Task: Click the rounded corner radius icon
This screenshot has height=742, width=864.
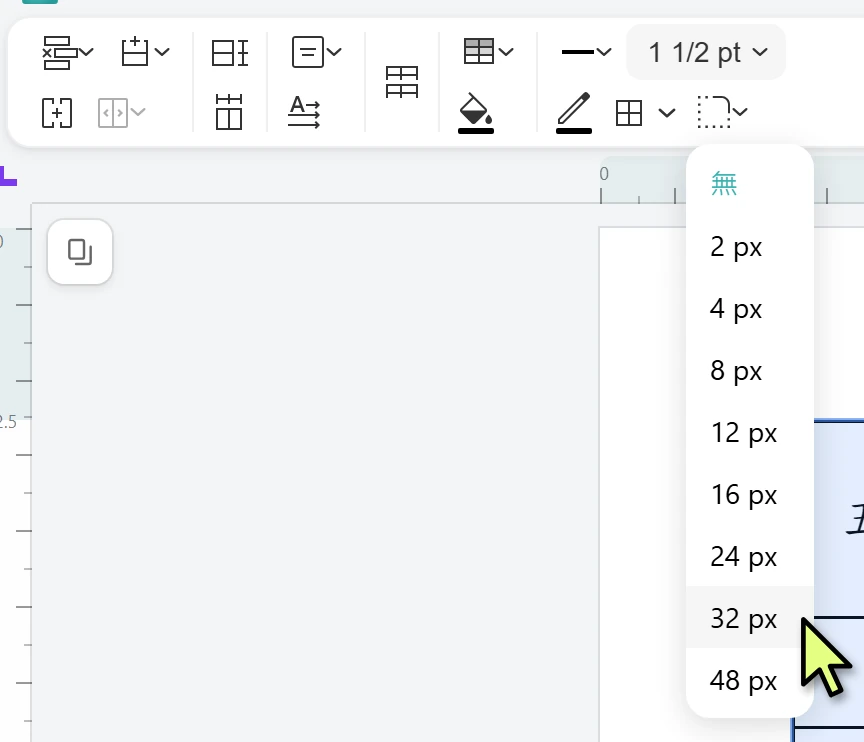Action: [x=714, y=112]
